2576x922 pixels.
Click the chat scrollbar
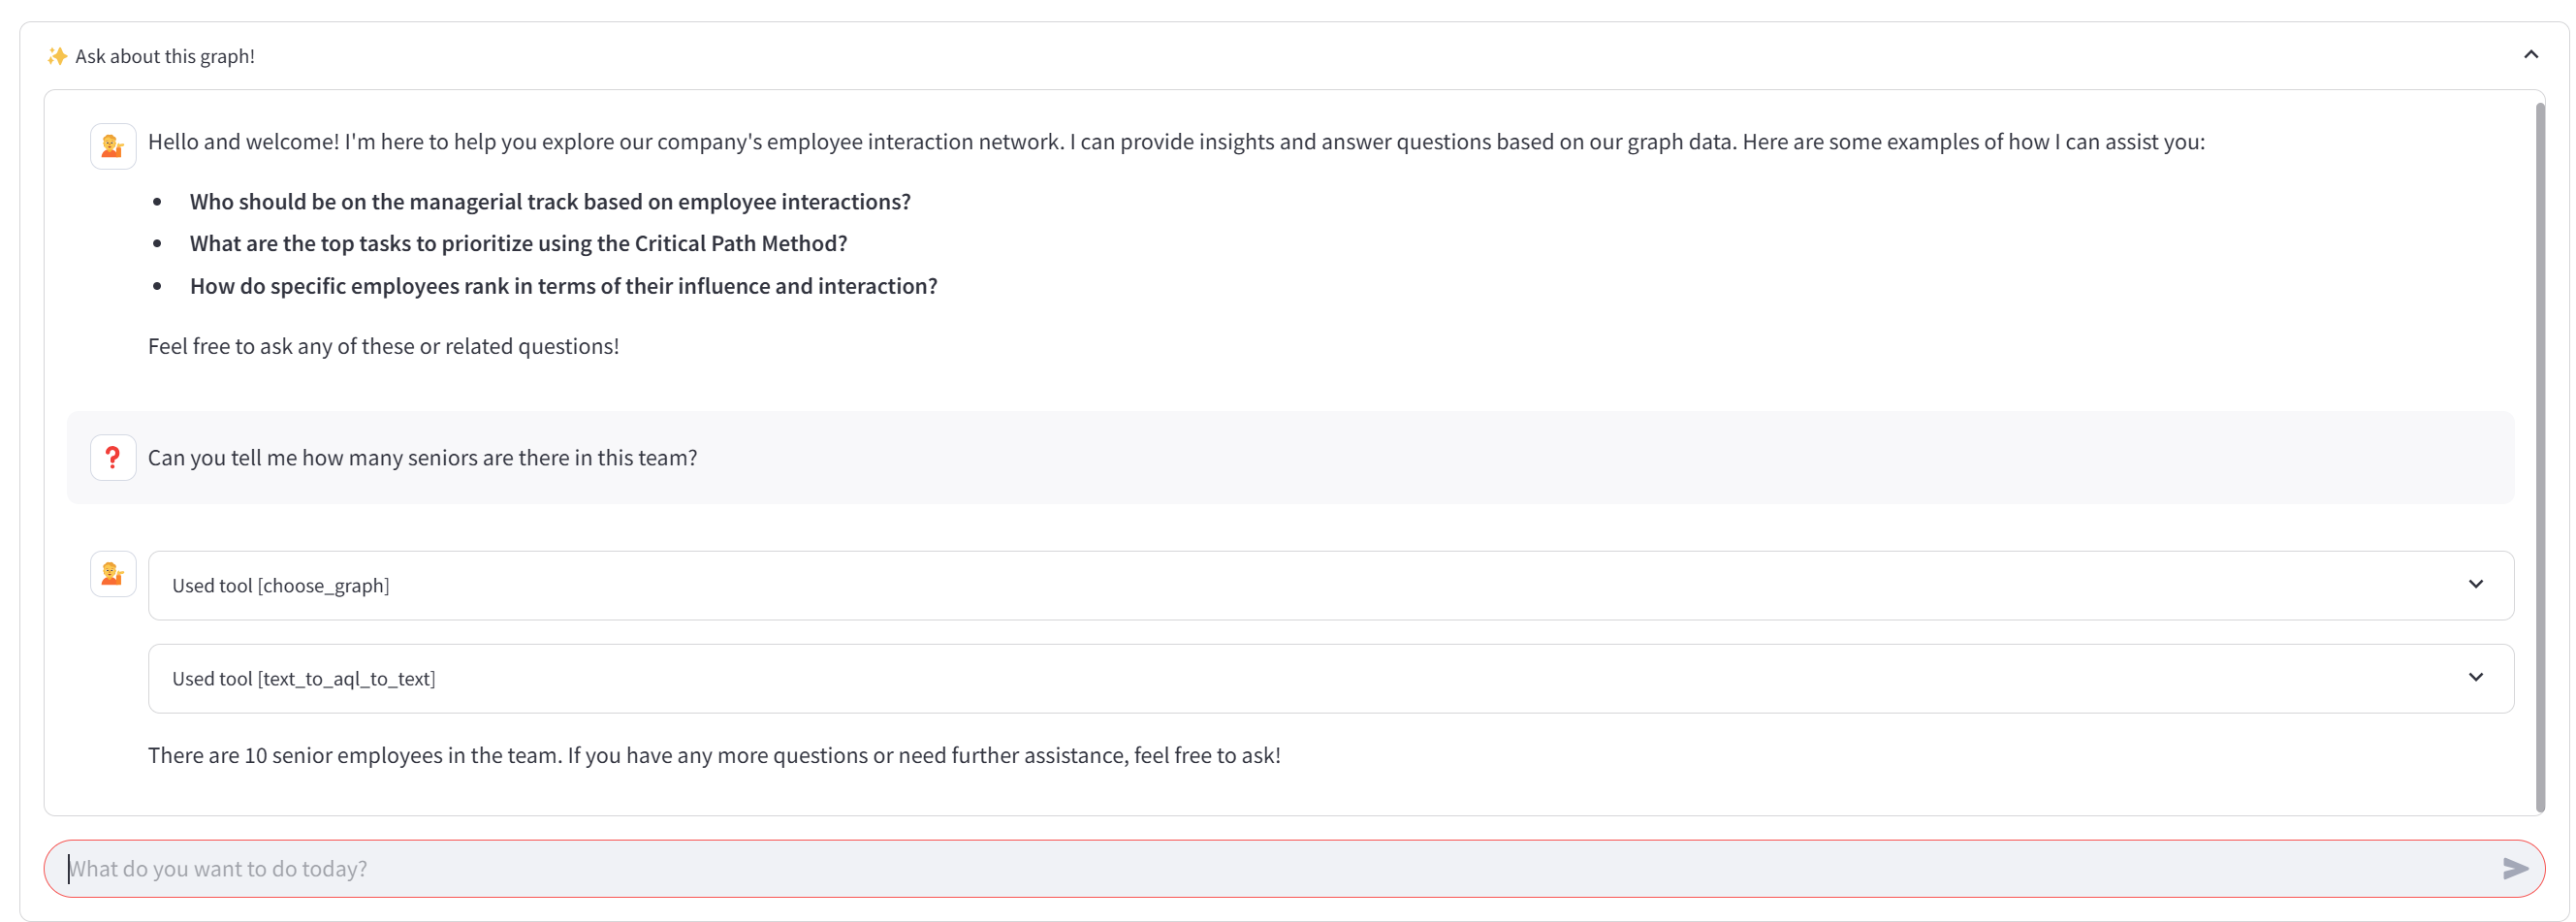point(2539,450)
